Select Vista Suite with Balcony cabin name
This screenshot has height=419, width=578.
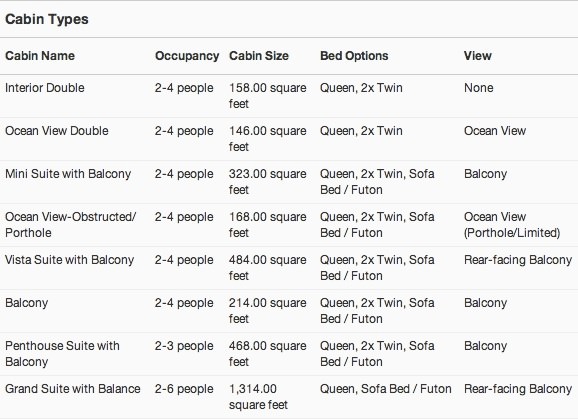click(69, 260)
